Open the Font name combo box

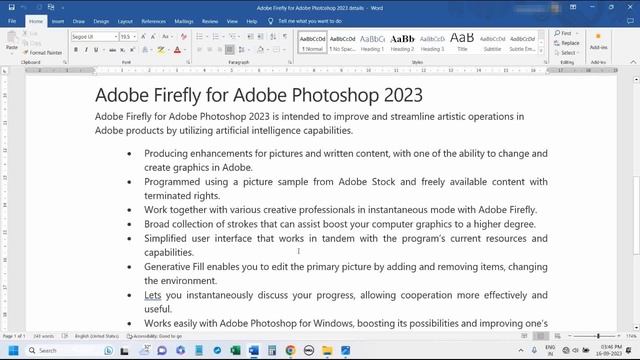coord(95,37)
